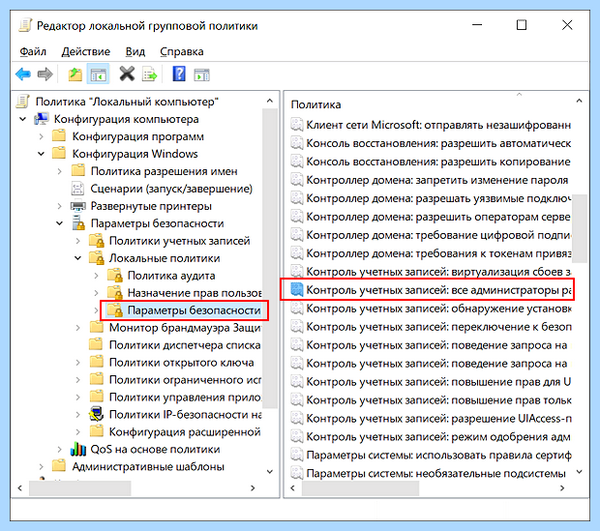Click the Back arrow toolbar icon
This screenshot has width=600, height=531.
tap(23, 74)
